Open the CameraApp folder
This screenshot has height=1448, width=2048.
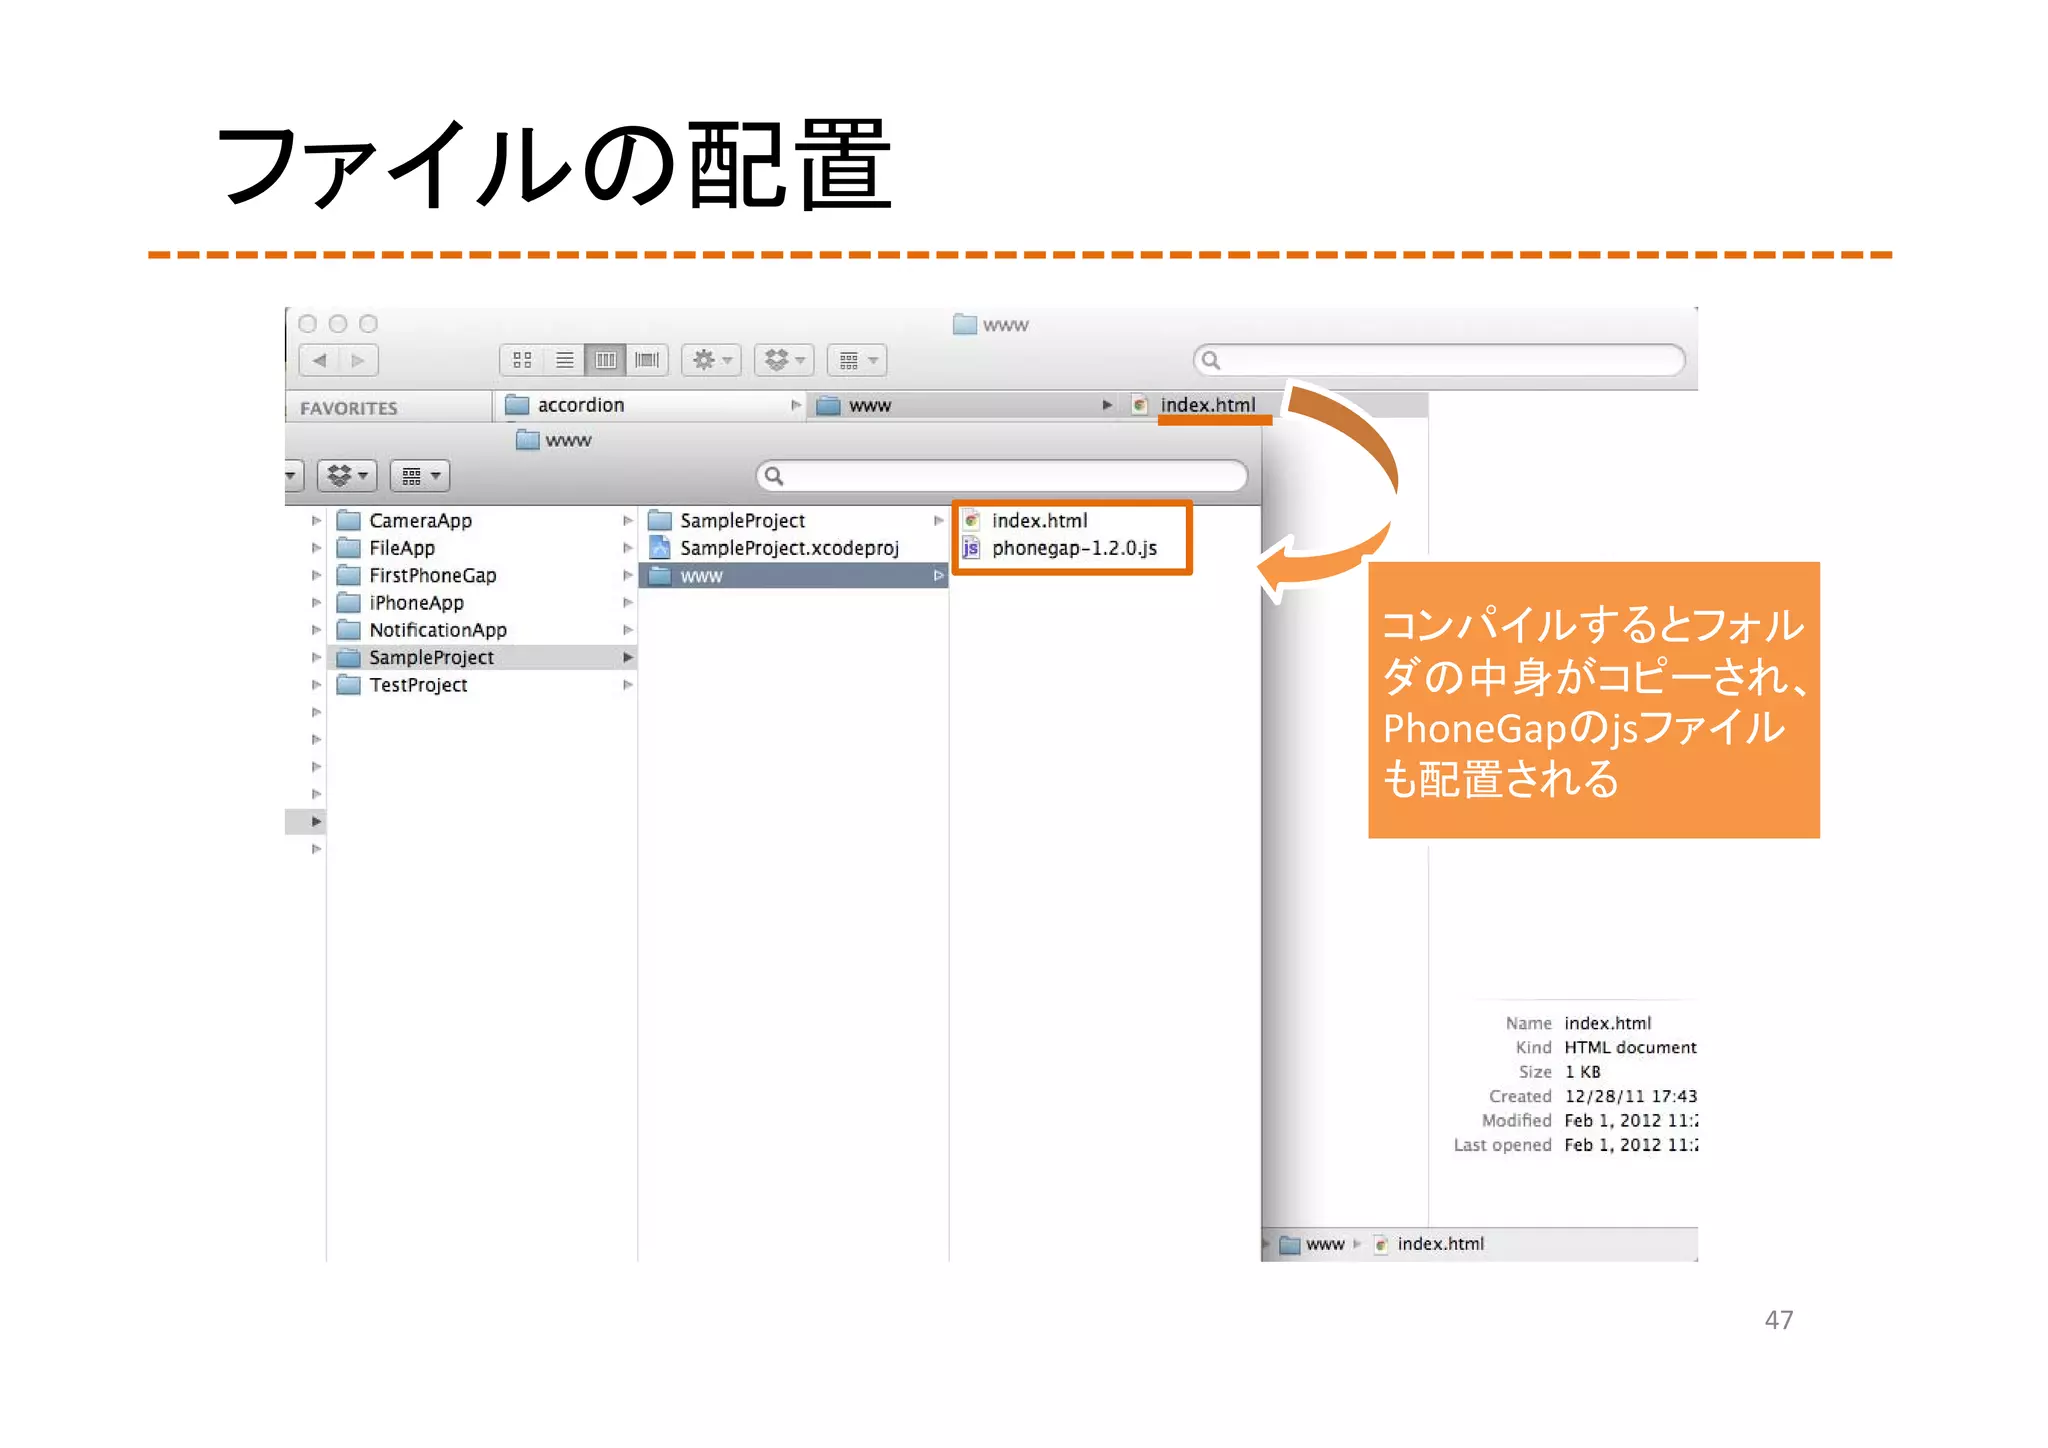pos(420,521)
